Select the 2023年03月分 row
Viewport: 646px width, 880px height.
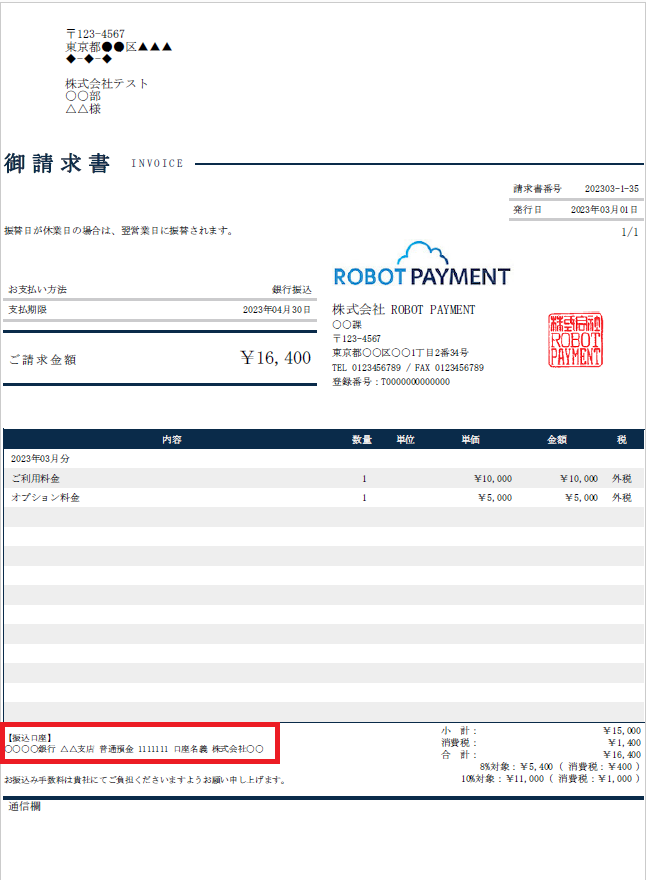pos(39,459)
